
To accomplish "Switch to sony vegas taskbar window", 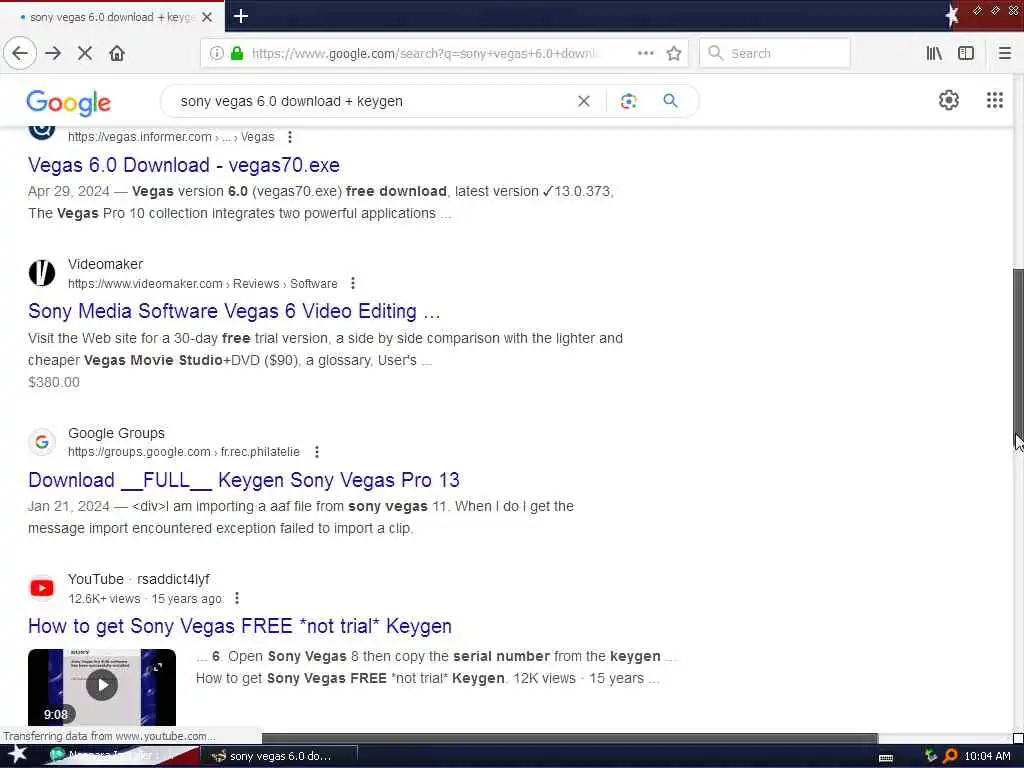I will [280, 756].
